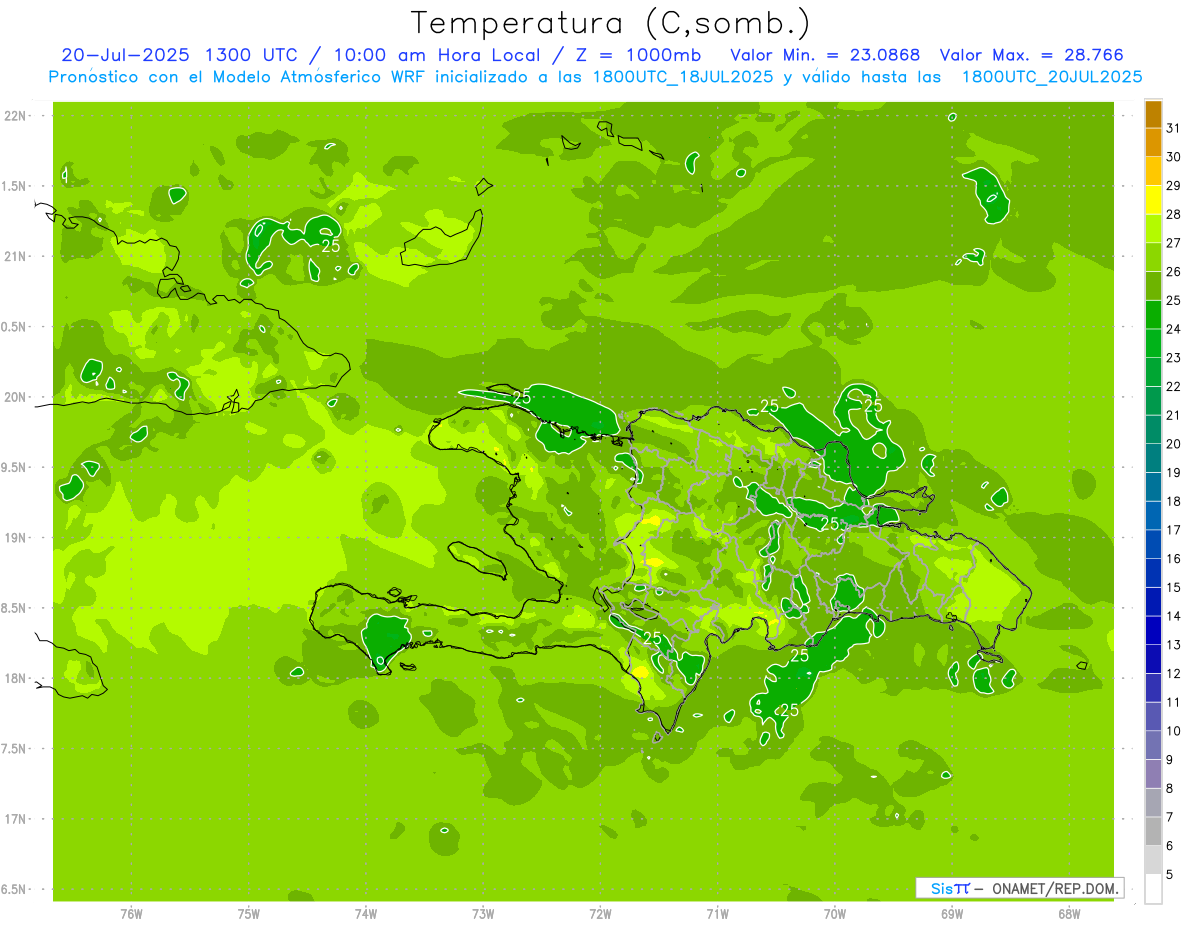The image size is (1200, 927).
Task: Click the "19N" latitude axis label
Action: (15, 538)
